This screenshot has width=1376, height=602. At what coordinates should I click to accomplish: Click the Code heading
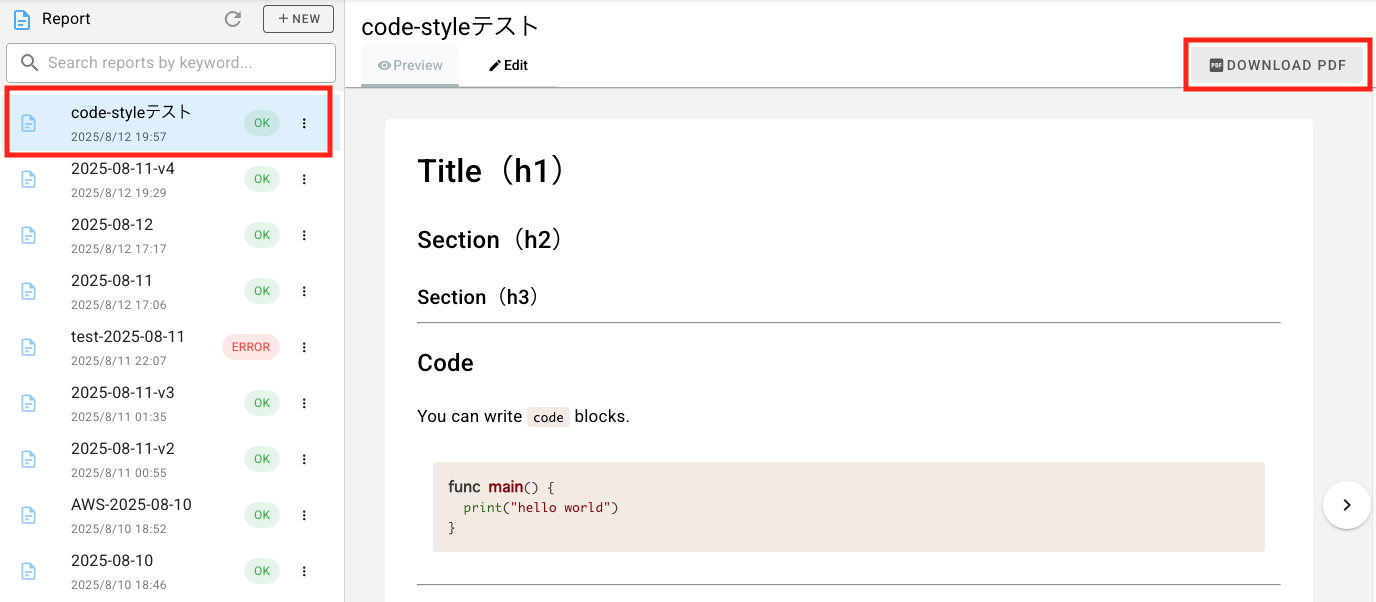445,363
